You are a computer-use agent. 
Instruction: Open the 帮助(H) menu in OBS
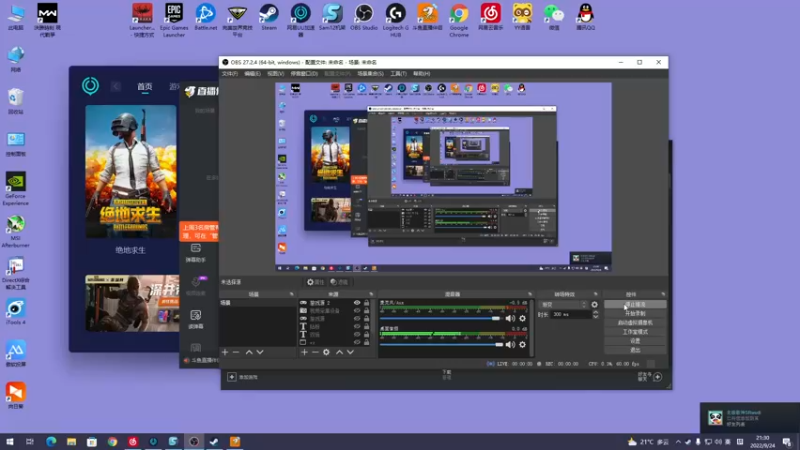pyautogui.click(x=421, y=73)
